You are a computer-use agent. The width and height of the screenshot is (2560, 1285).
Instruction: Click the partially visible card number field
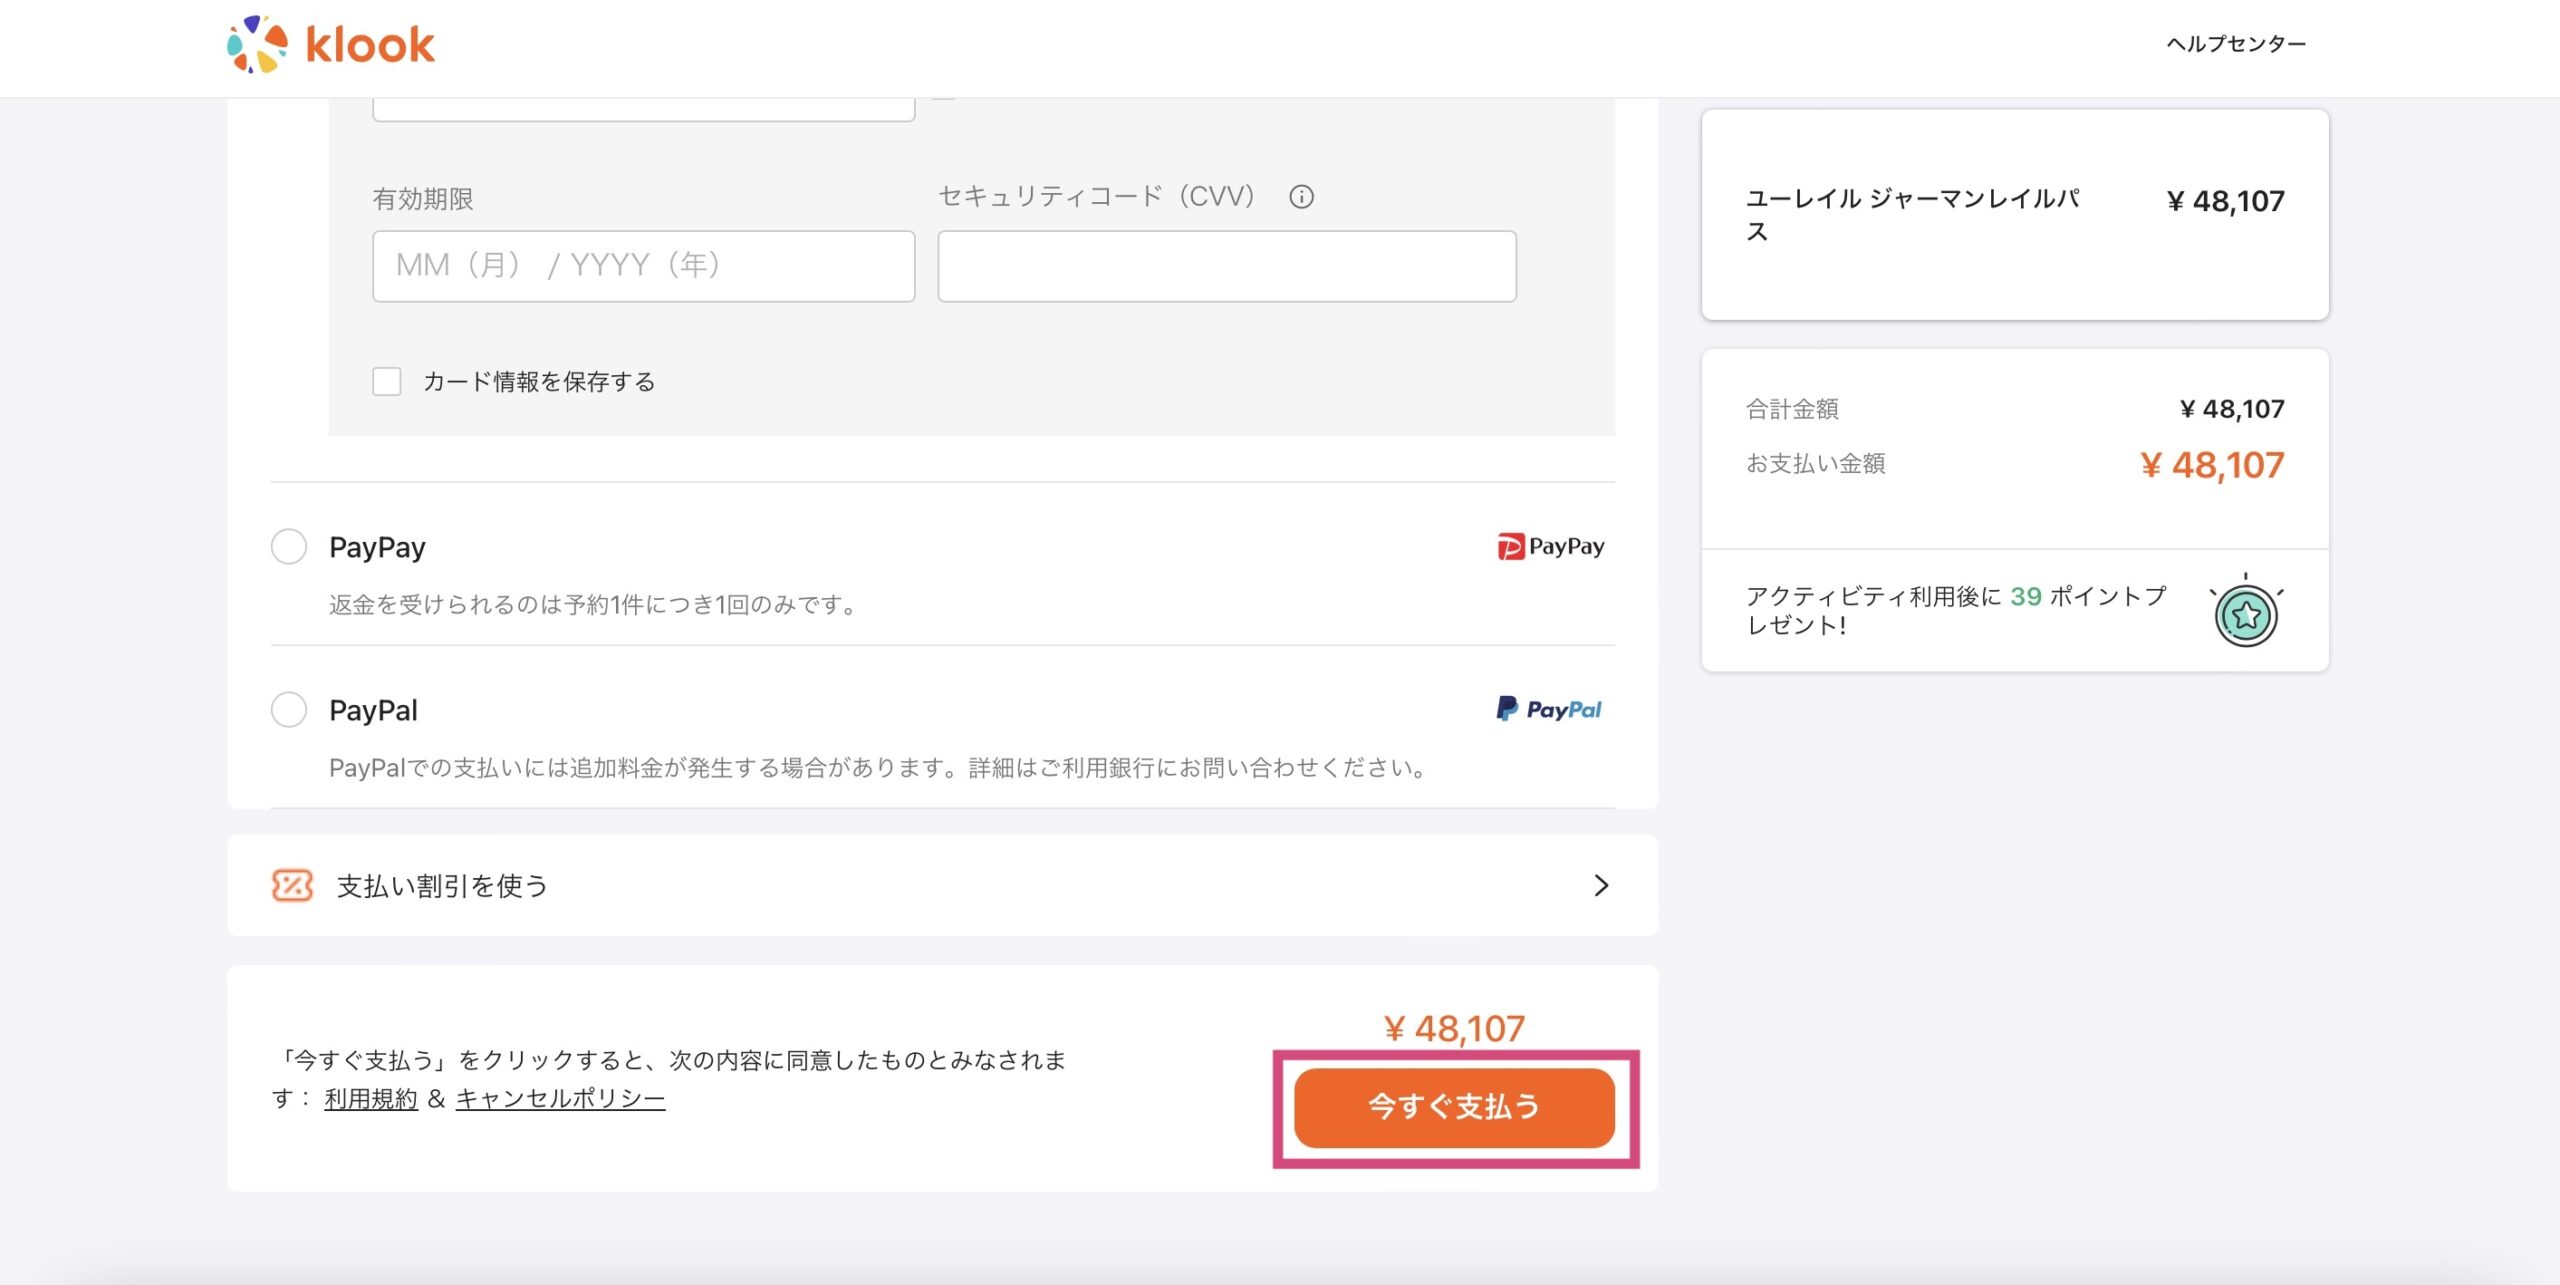643,109
